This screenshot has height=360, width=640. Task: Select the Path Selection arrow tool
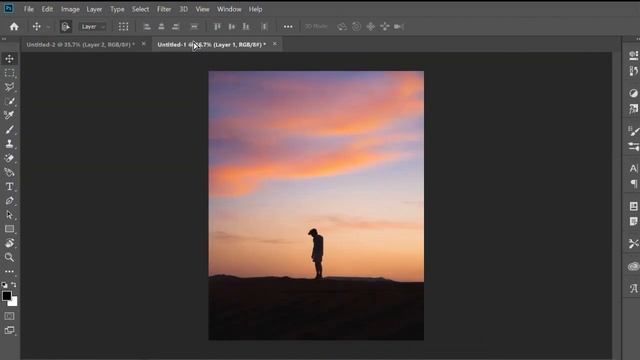[9, 215]
